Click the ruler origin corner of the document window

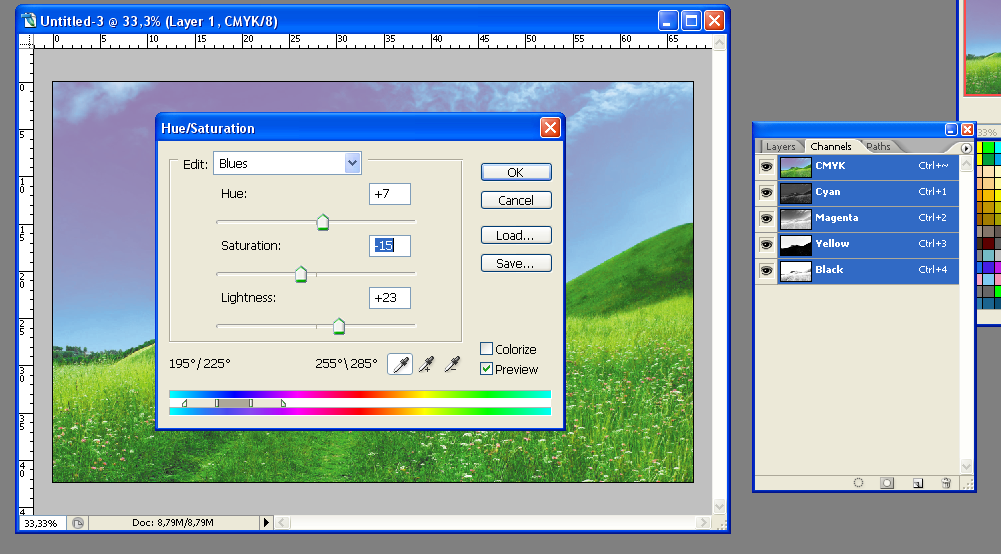26,41
